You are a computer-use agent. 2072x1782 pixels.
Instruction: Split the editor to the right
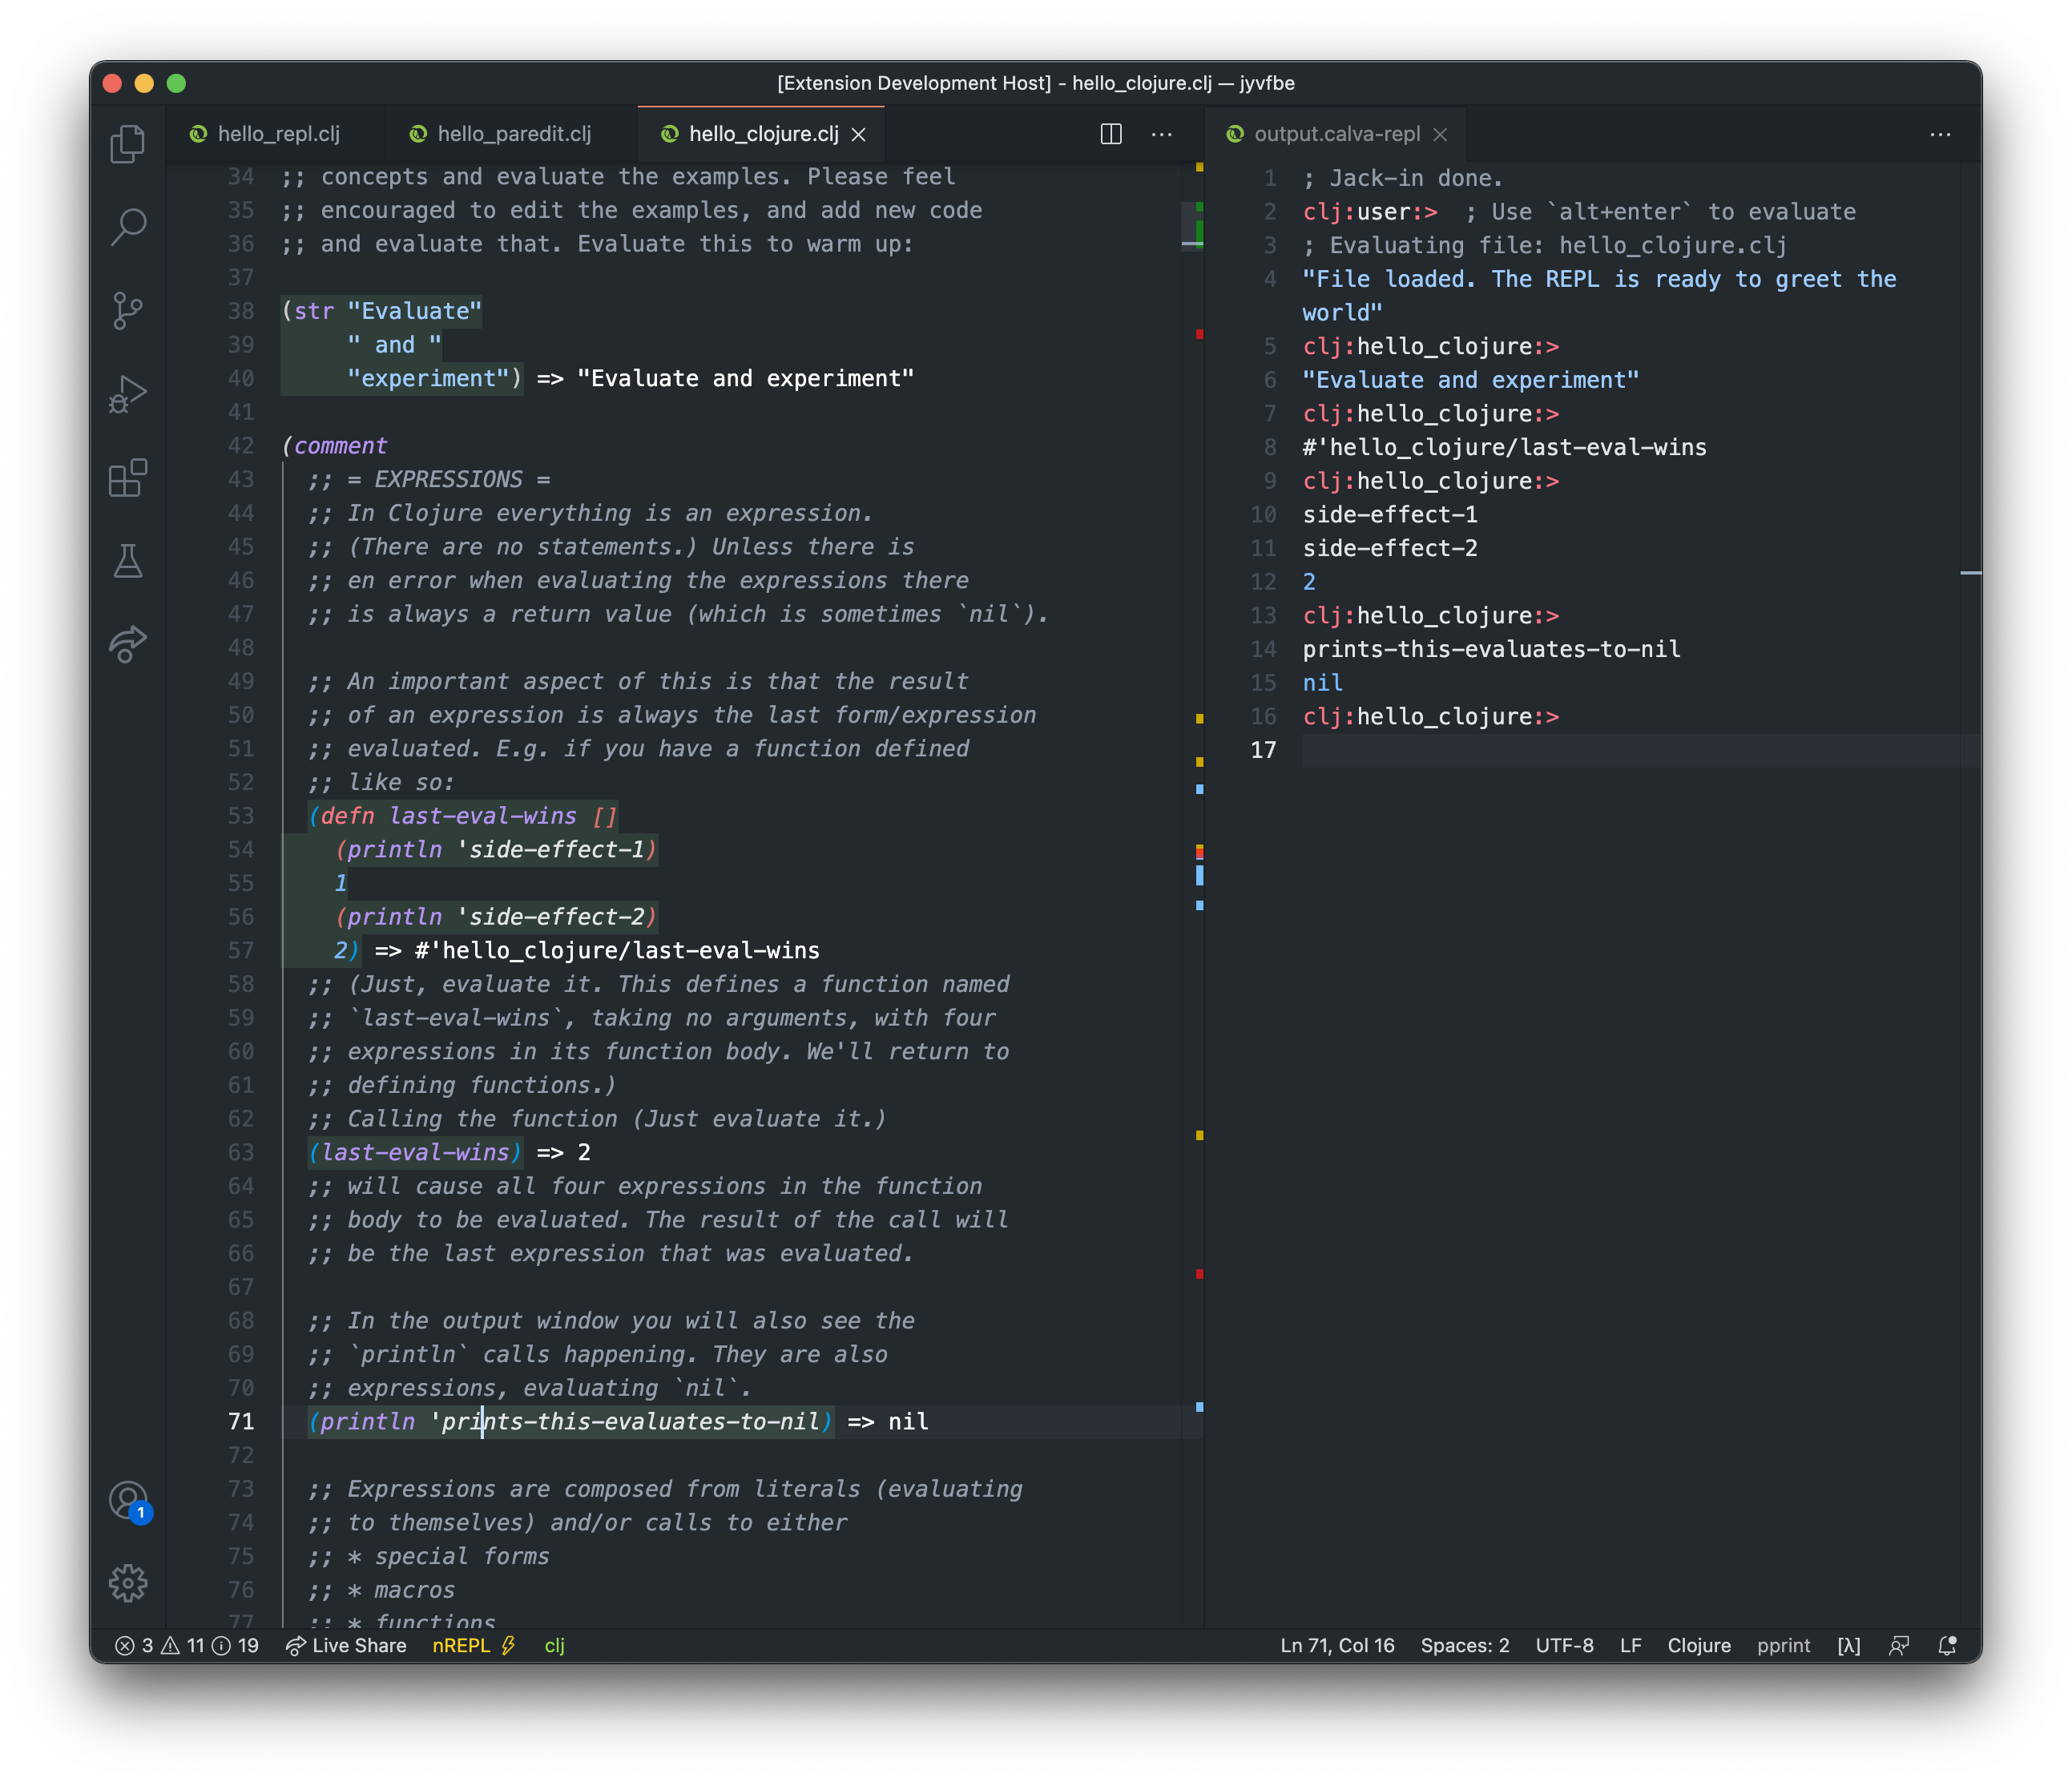tap(1111, 134)
